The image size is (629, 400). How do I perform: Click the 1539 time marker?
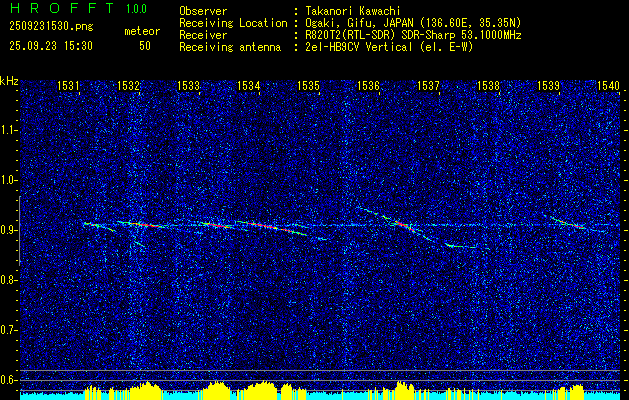pos(548,85)
